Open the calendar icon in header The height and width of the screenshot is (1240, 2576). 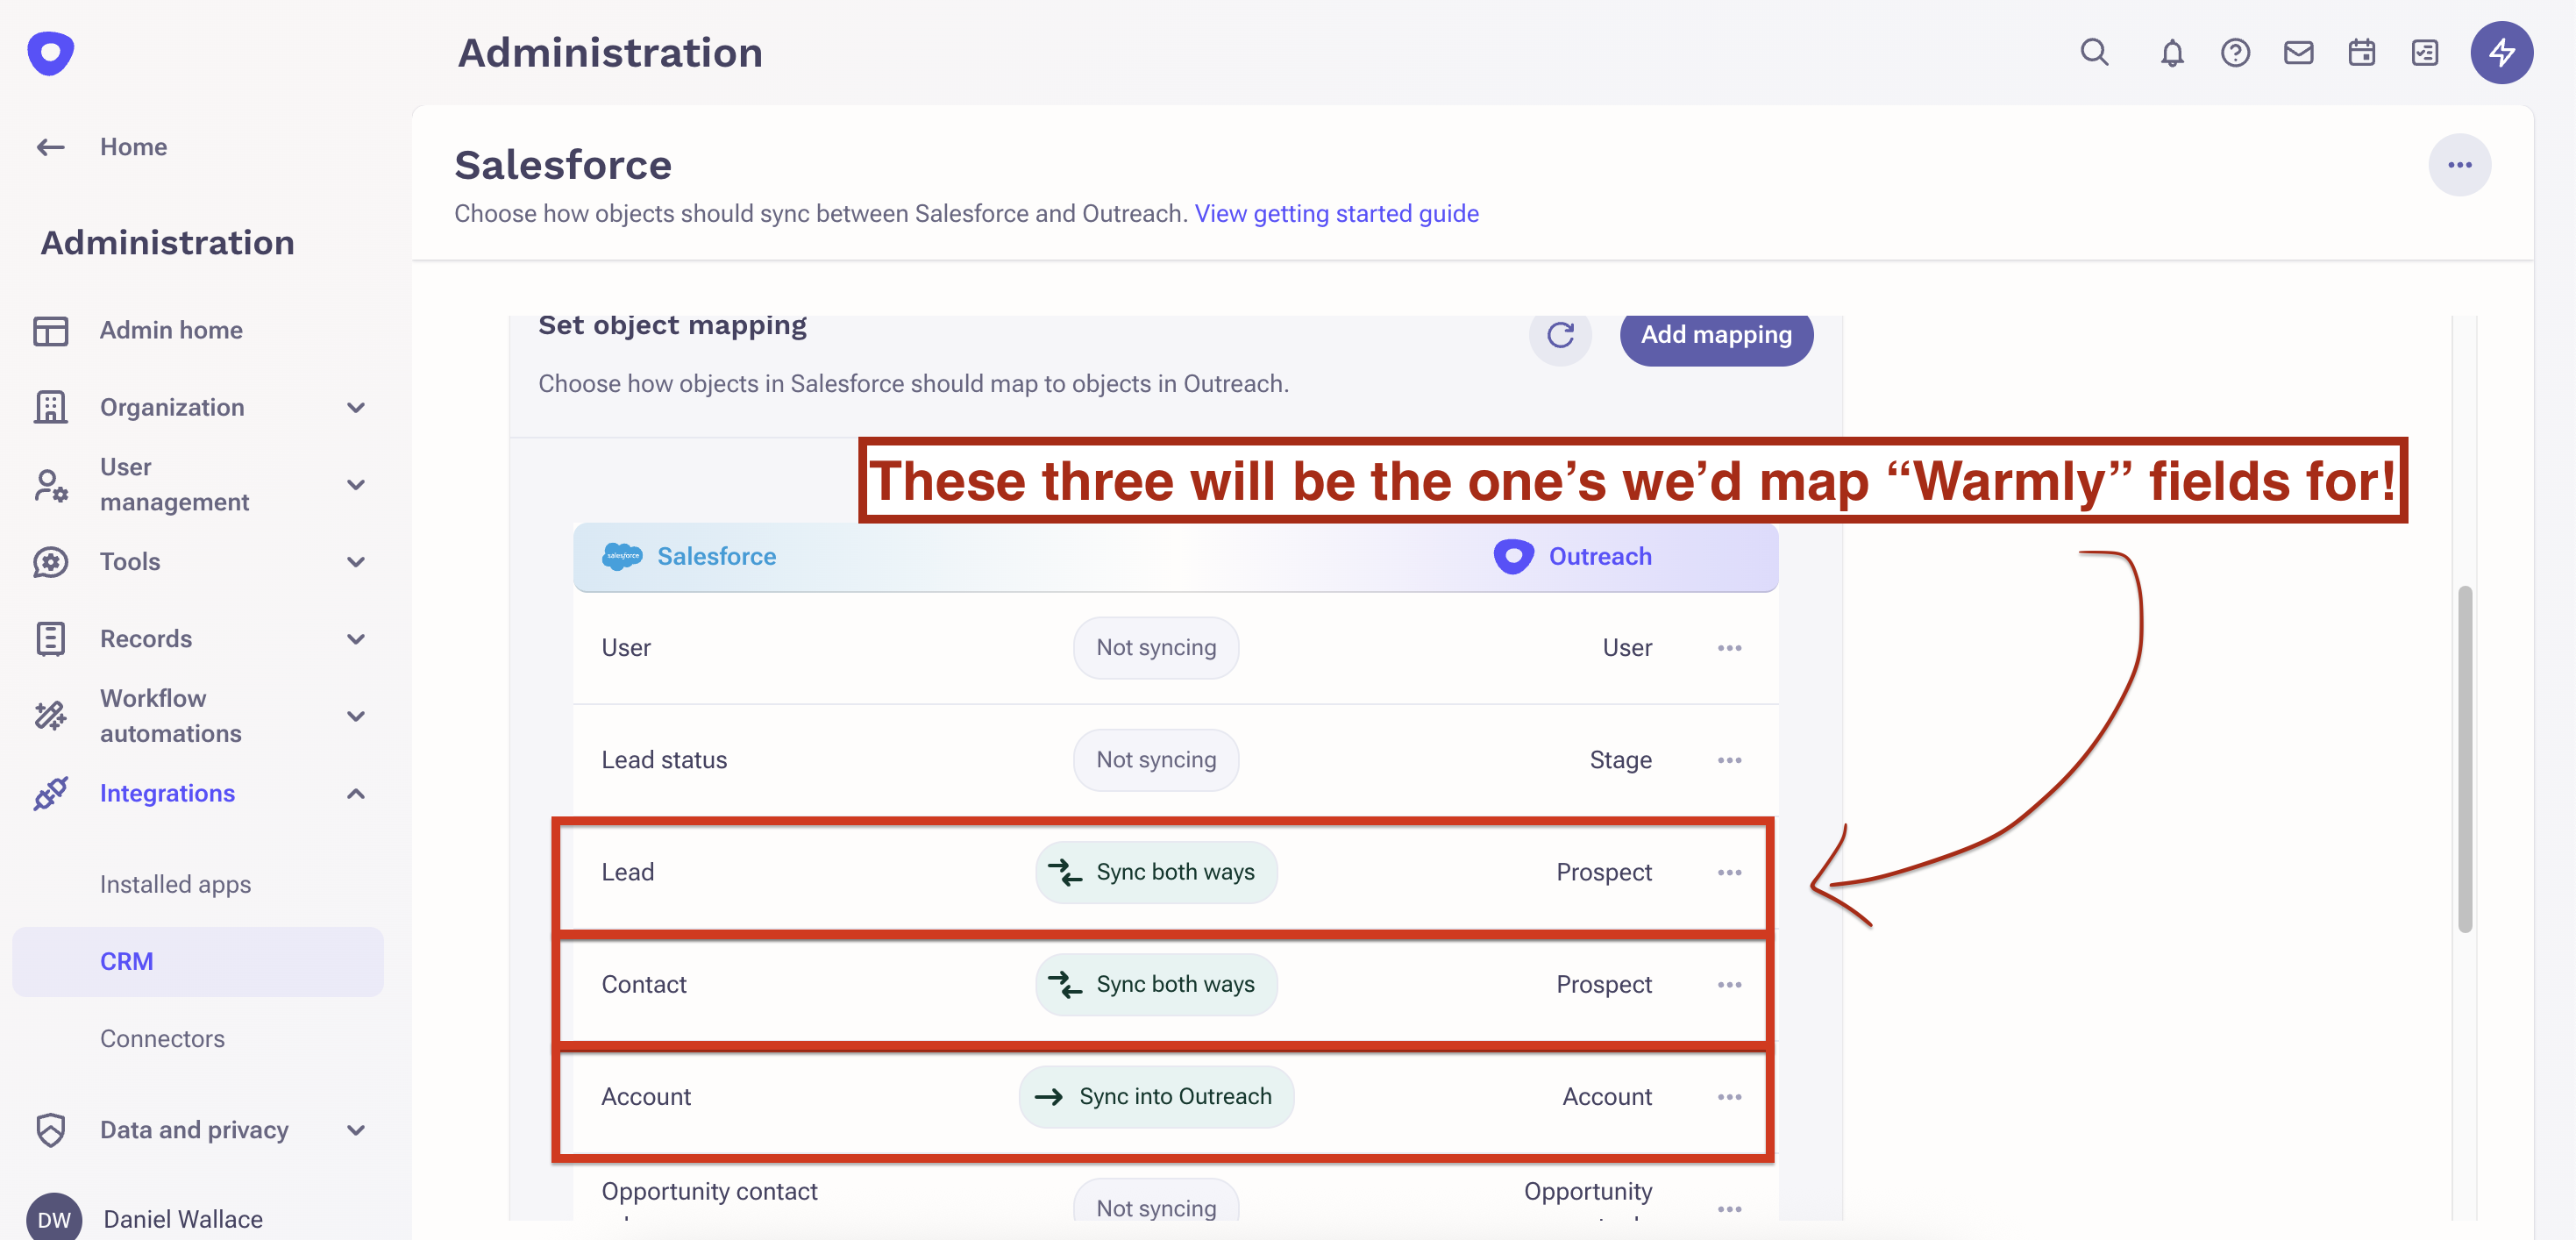(2361, 52)
